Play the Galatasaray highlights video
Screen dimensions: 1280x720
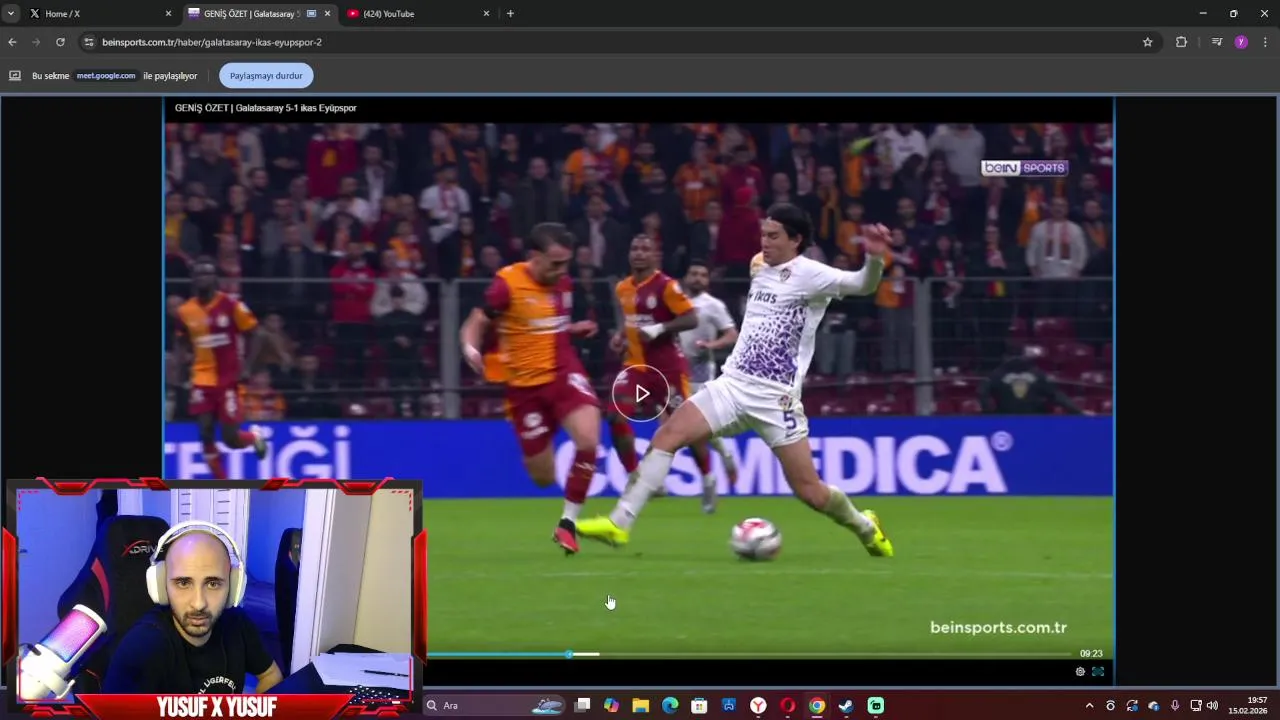(641, 393)
